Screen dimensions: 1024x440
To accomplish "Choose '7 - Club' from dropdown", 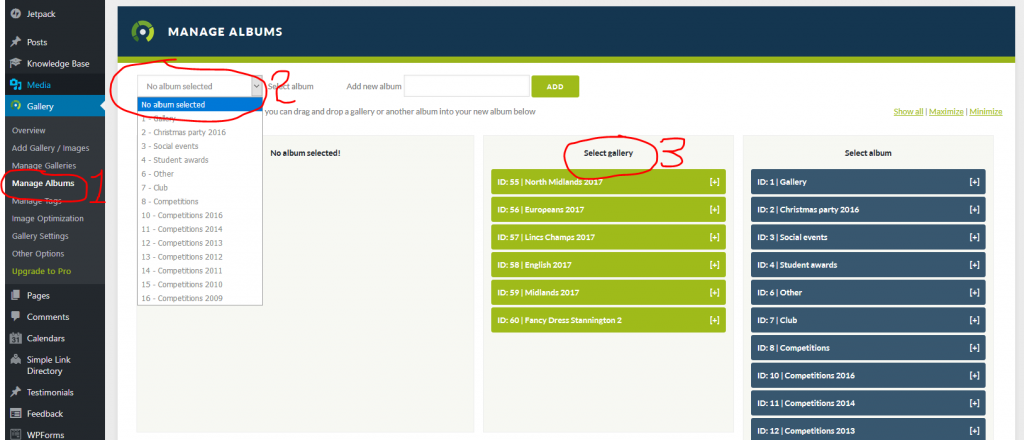I will [200, 187].
